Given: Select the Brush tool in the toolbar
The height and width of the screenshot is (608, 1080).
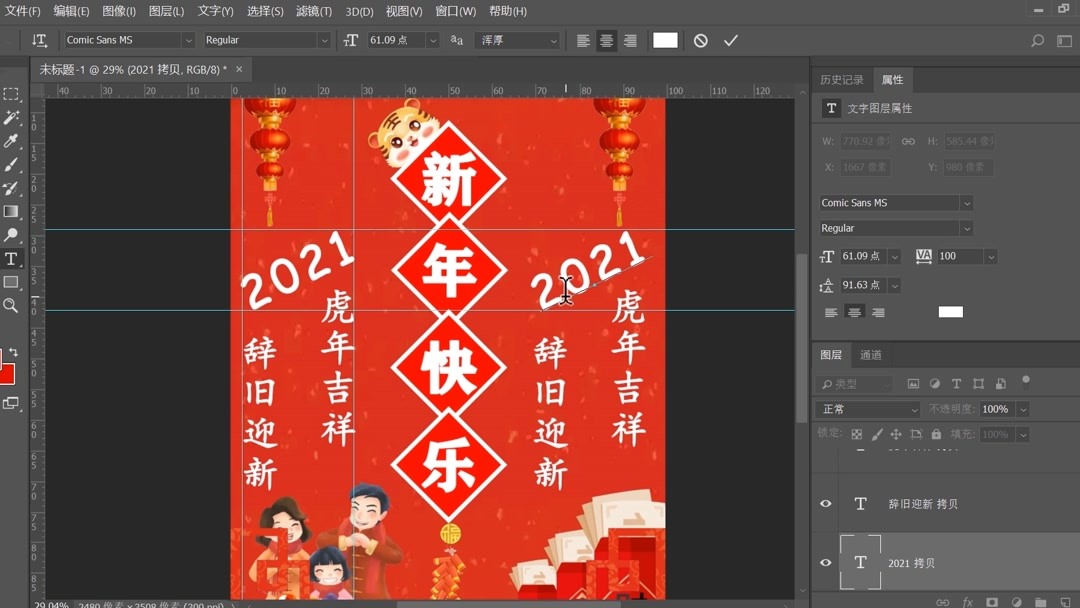Looking at the screenshot, I should pos(12,163).
